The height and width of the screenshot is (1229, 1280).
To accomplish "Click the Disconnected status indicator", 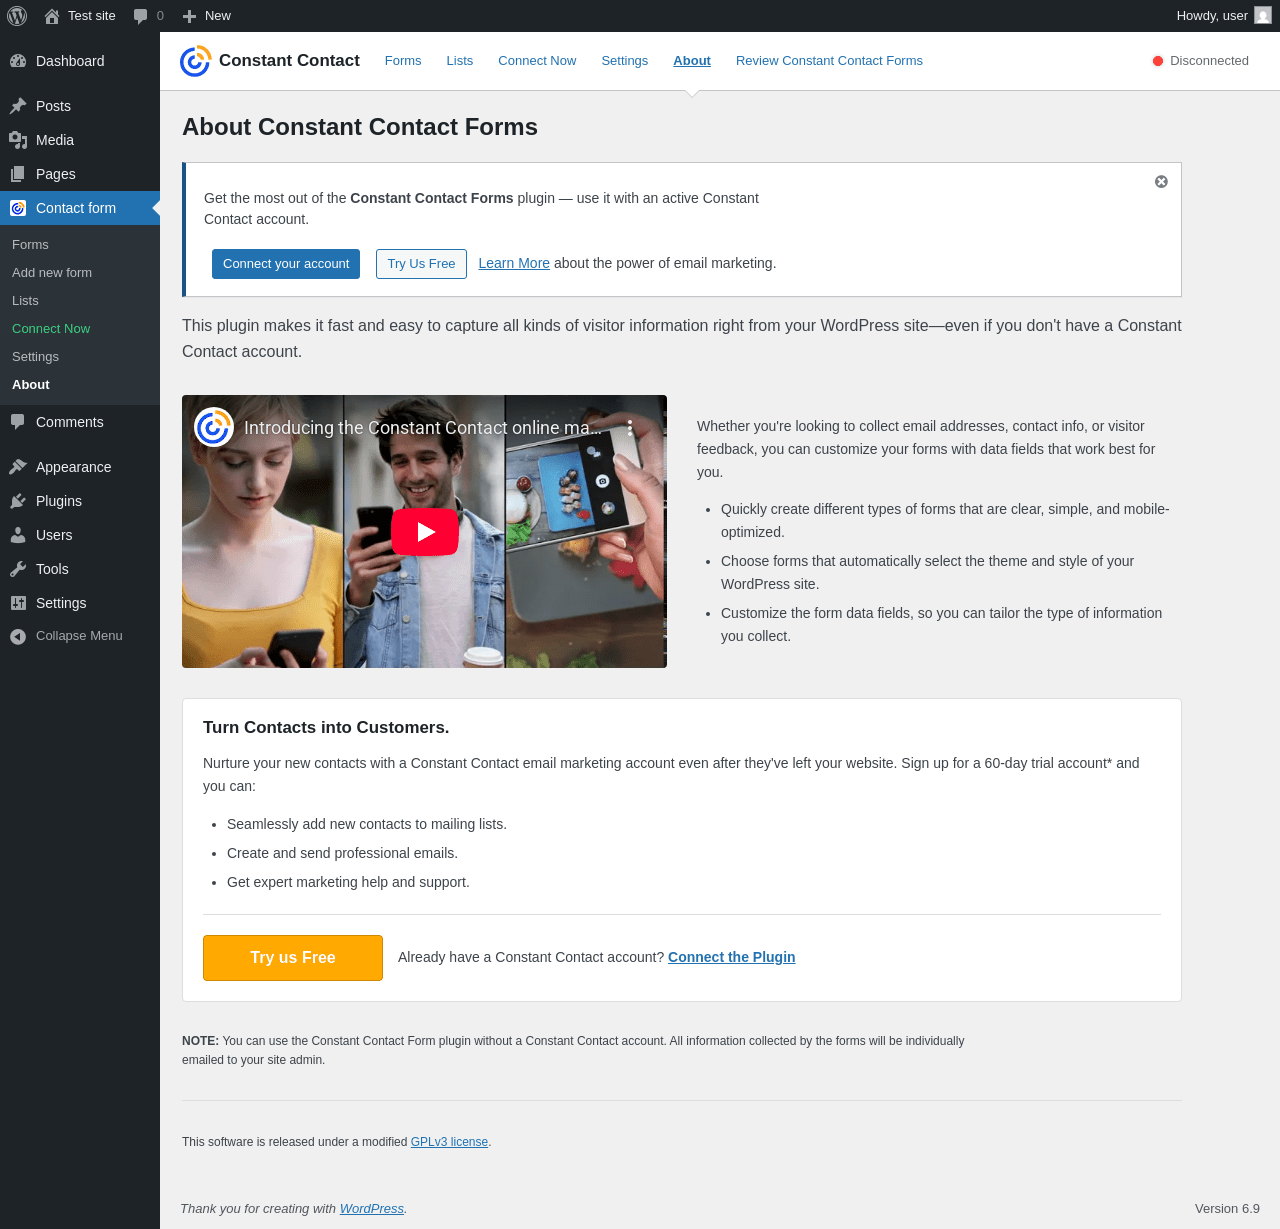I will tap(1201, 61).
